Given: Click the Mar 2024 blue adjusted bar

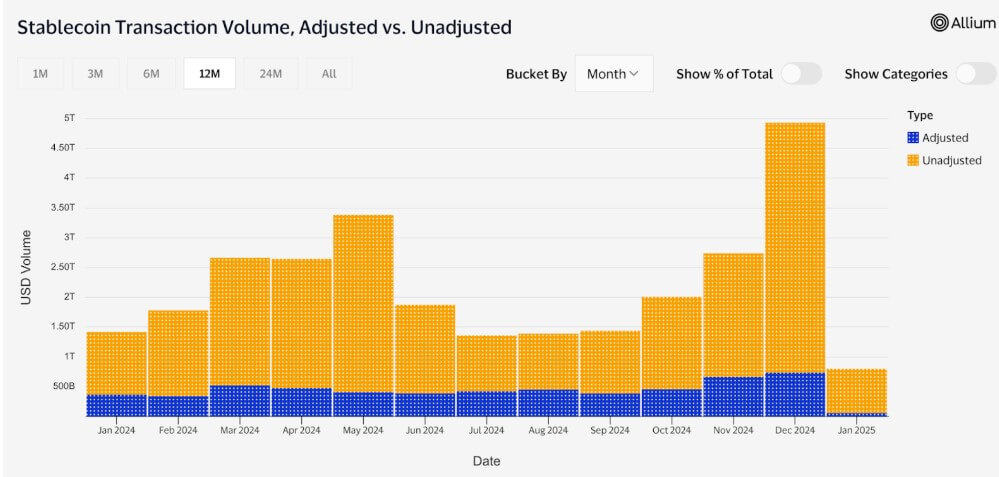Looking at the screenshot, I should tap(240, 401).
